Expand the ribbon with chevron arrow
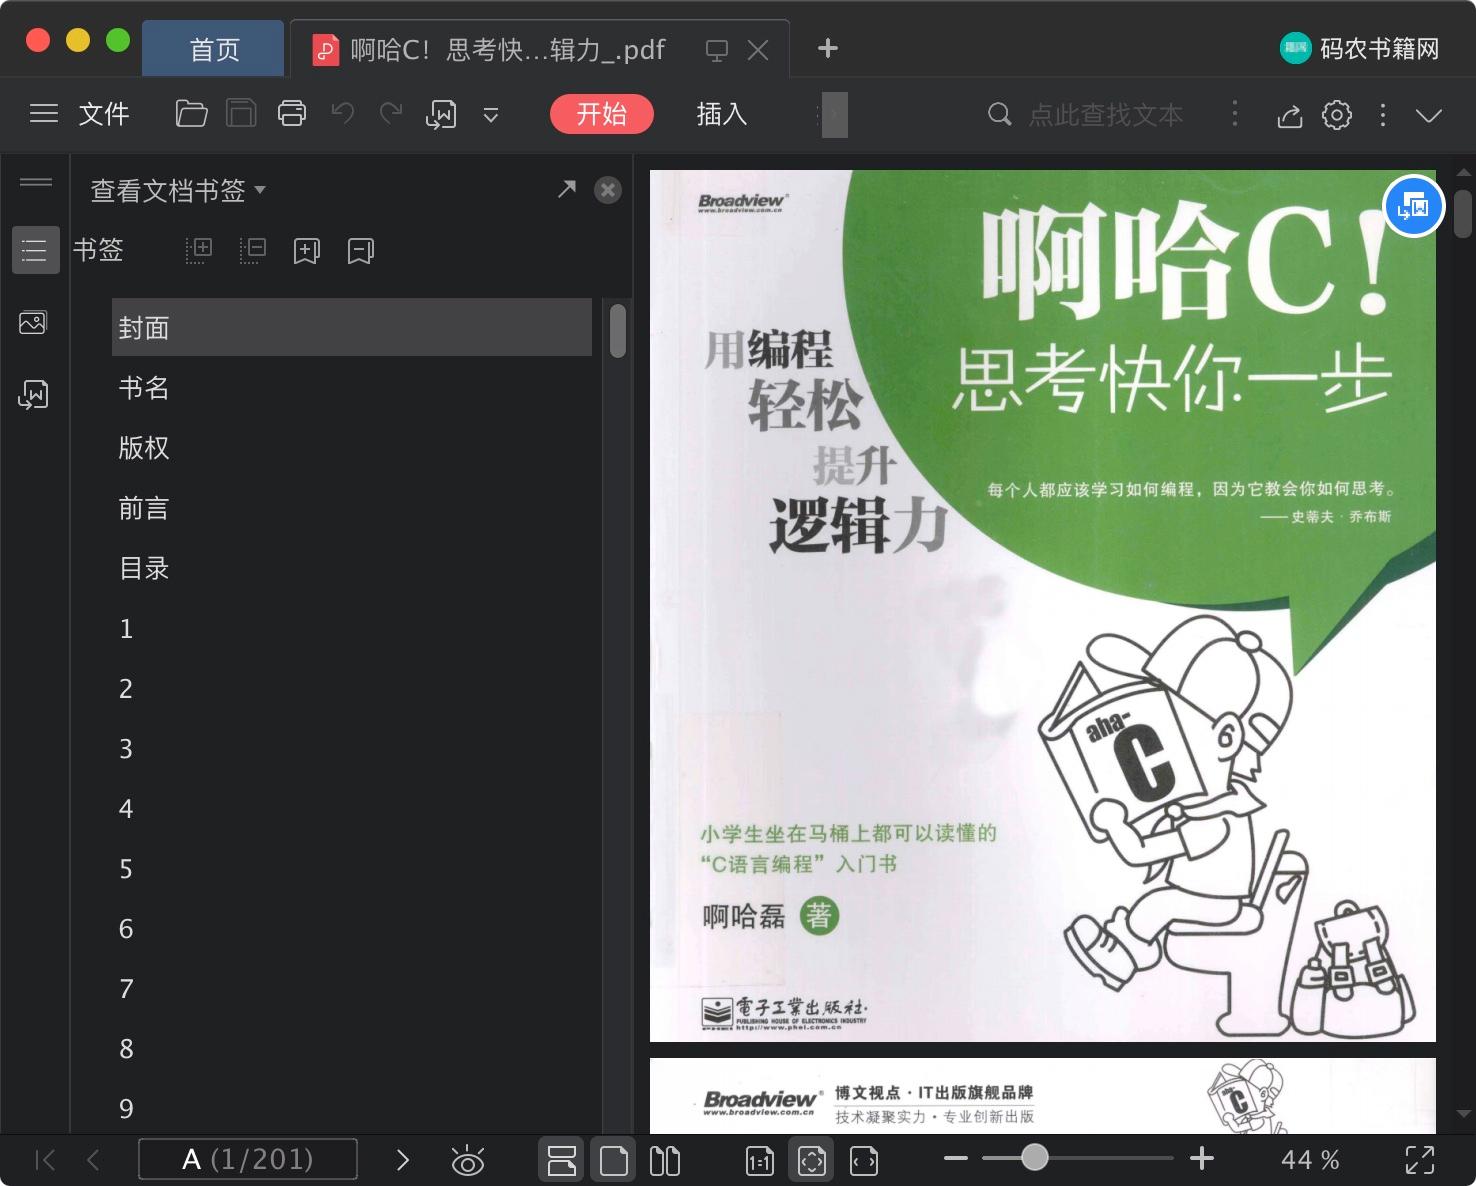Screen dimensions: 1476x1186 click(1429, 115)
